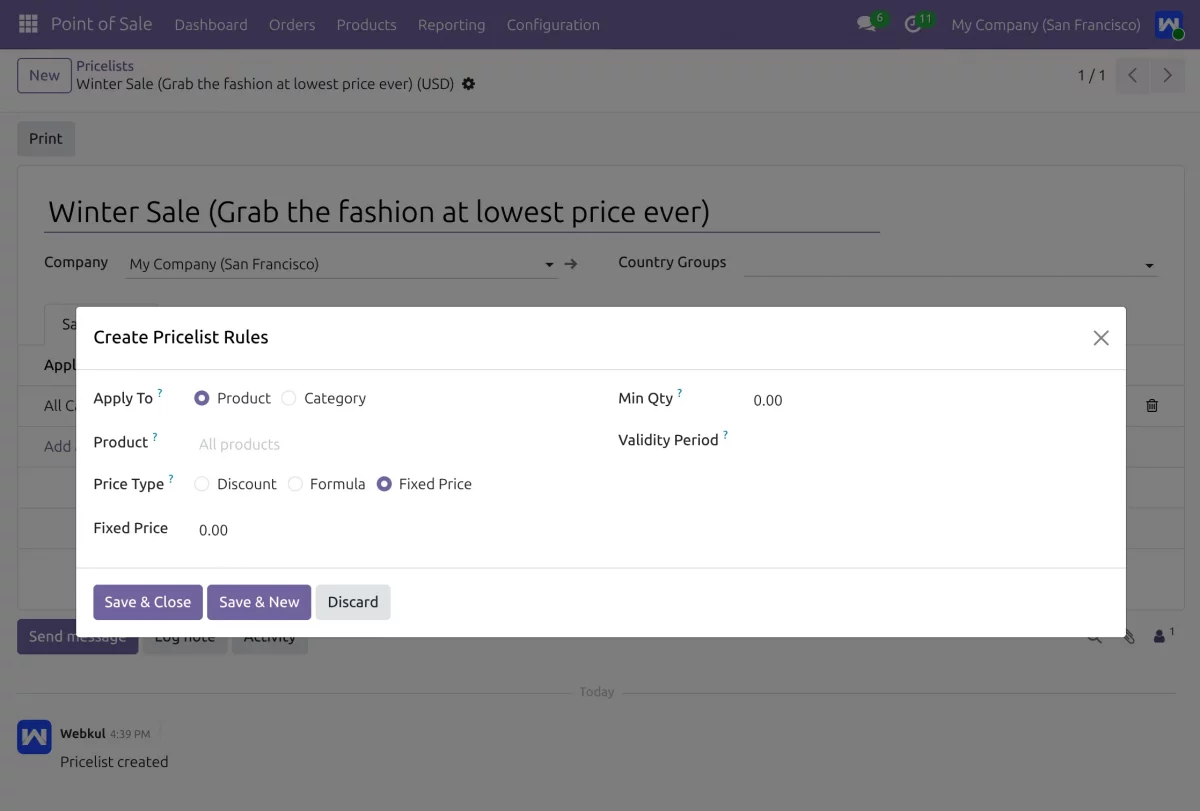Go to previous record arrow
Image resolution: width=1200 pixels, height=811 pixels.
[1132, 75]
